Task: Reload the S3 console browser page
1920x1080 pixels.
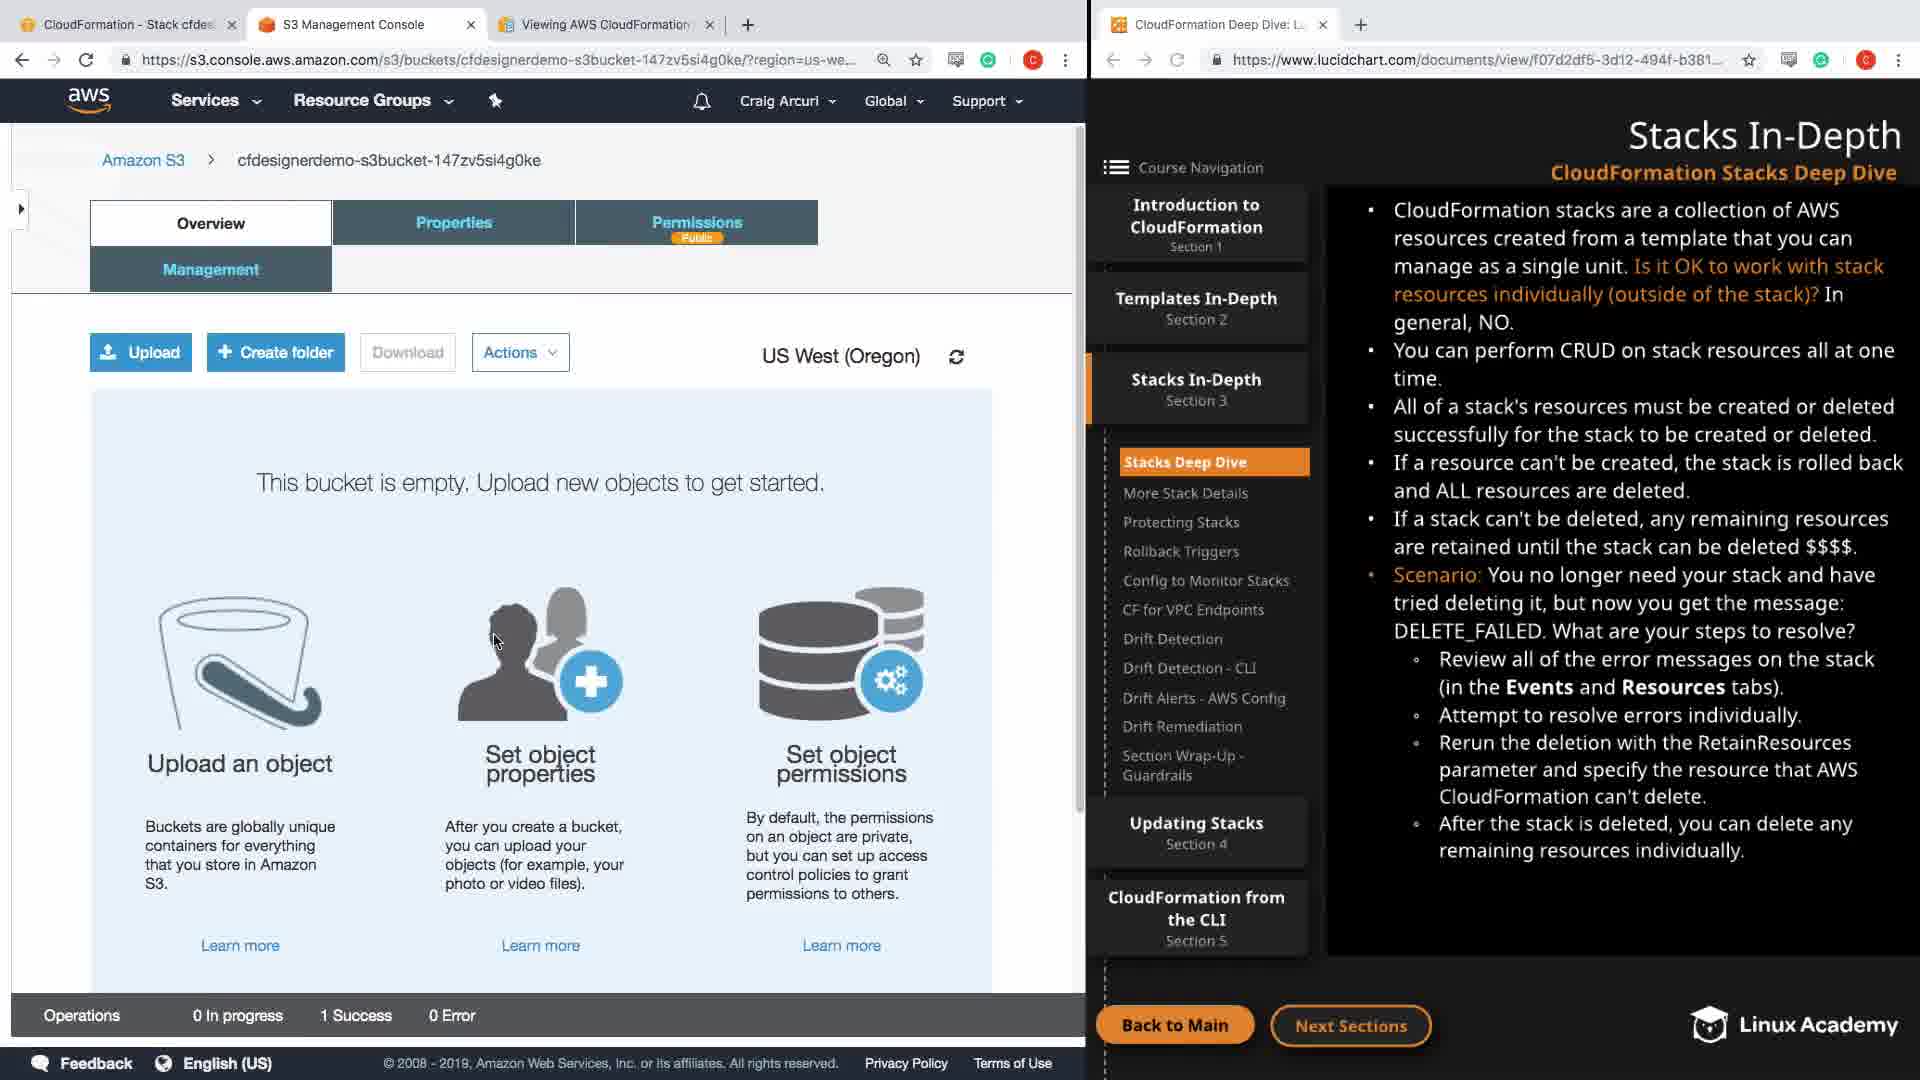Action: click(86, 60)
